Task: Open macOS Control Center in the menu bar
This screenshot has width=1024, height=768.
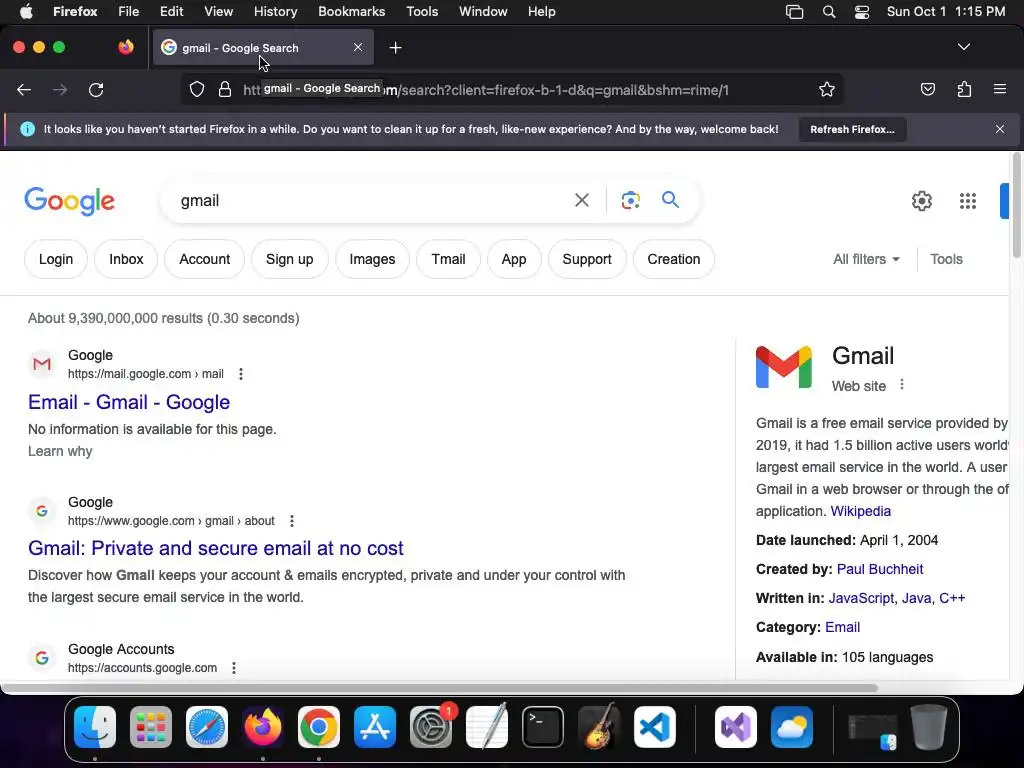Action: [x=862, y=12]
